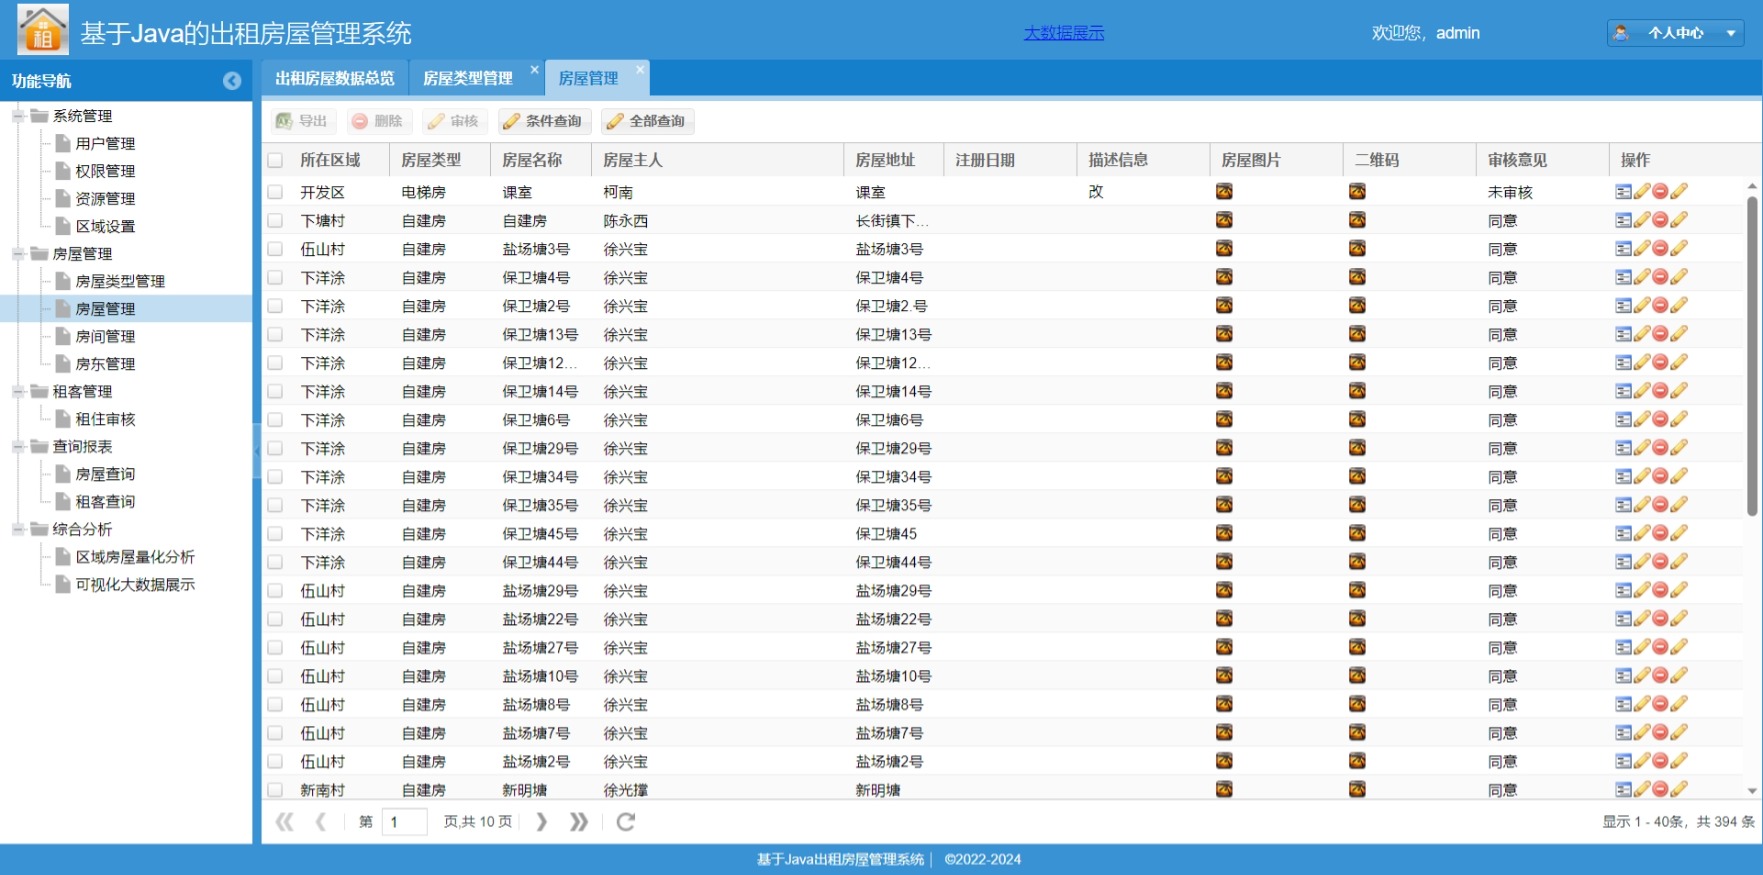The width and height of the screenshot is (1763, 875).
Task: Click the scrollbar down arrow of table
Action: pyautogui.click(x=1752, y=790)
